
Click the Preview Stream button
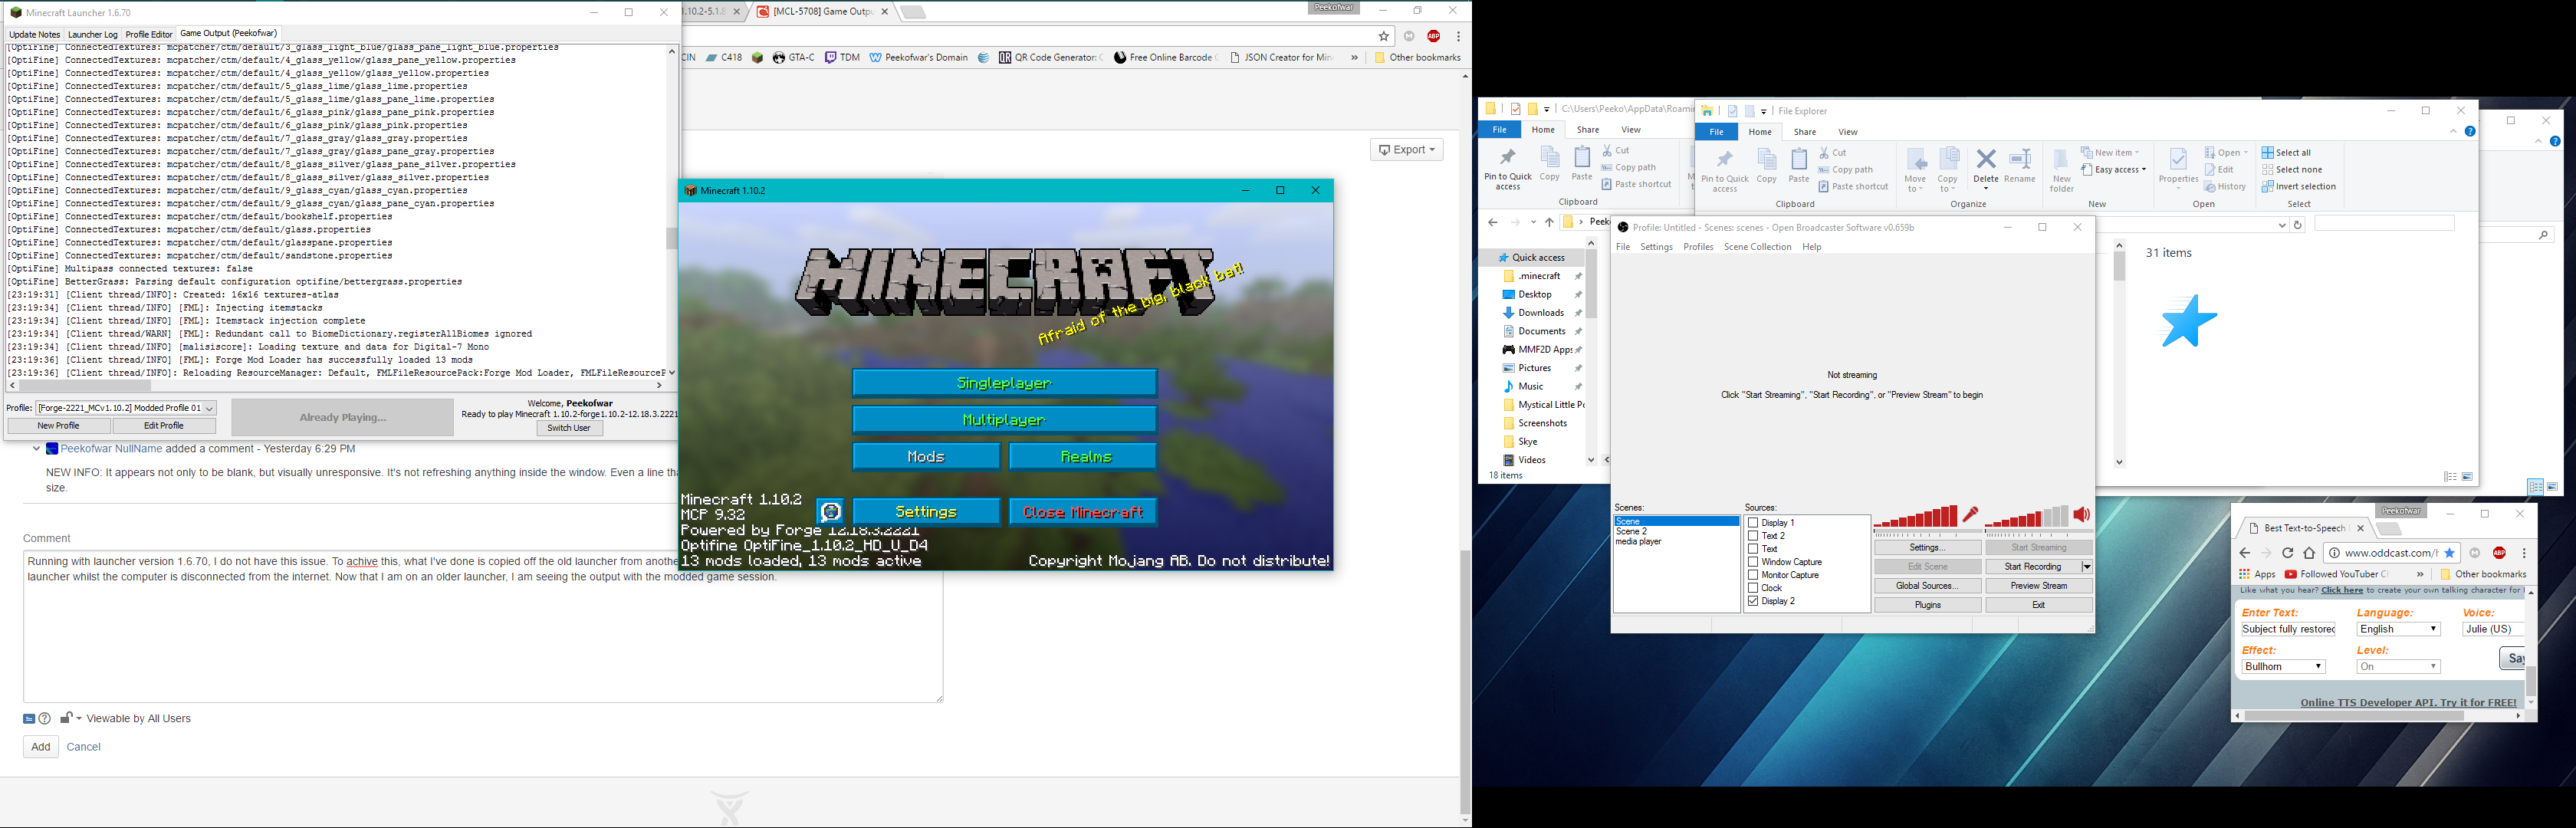point(2038,586)
